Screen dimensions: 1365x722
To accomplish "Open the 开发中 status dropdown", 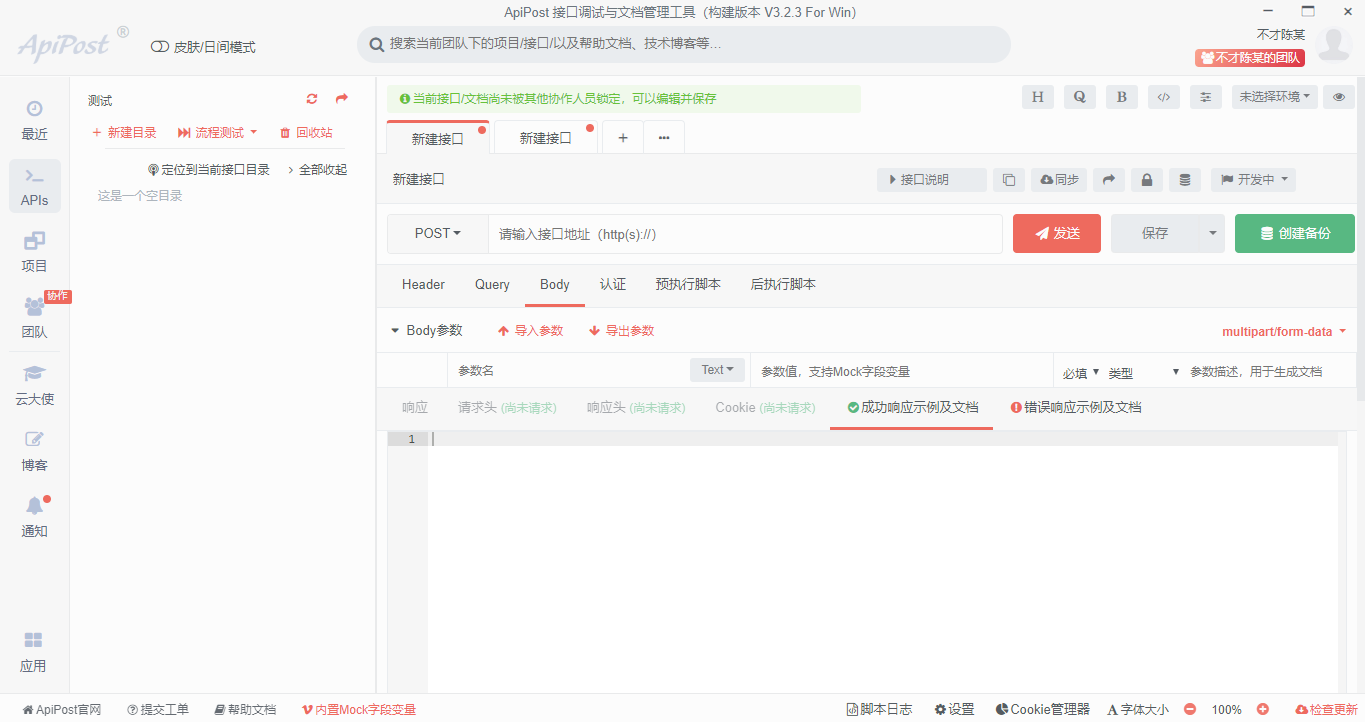I will pyautogui.click(x=1253, y=180).
